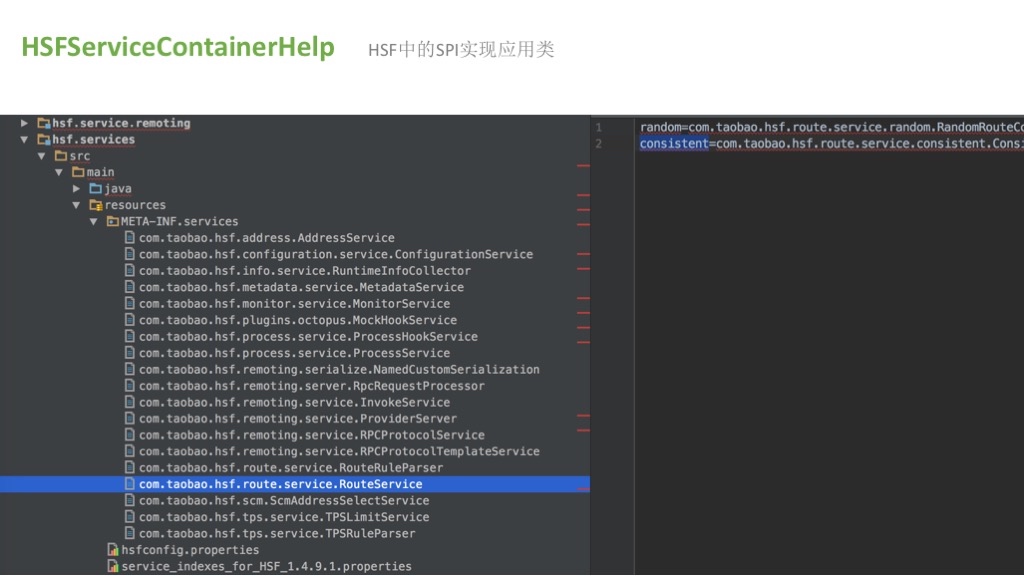The width and height of the screenshot is (1024, 576).
Task: Collapse the META-INF.services folder arrow
Action: [x=94, y=221]
